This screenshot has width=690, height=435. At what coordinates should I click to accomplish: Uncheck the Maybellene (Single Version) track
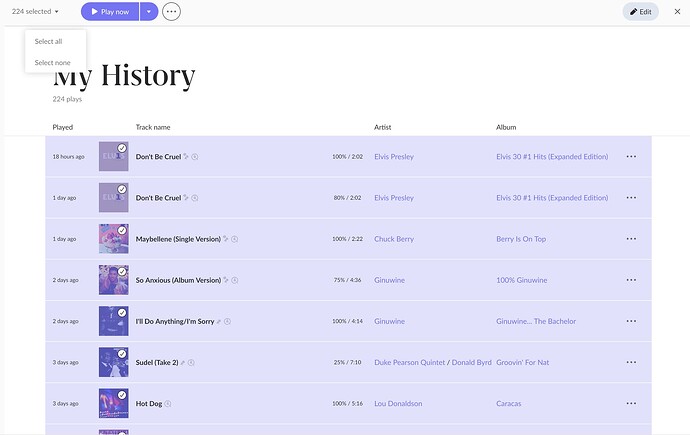122,230
